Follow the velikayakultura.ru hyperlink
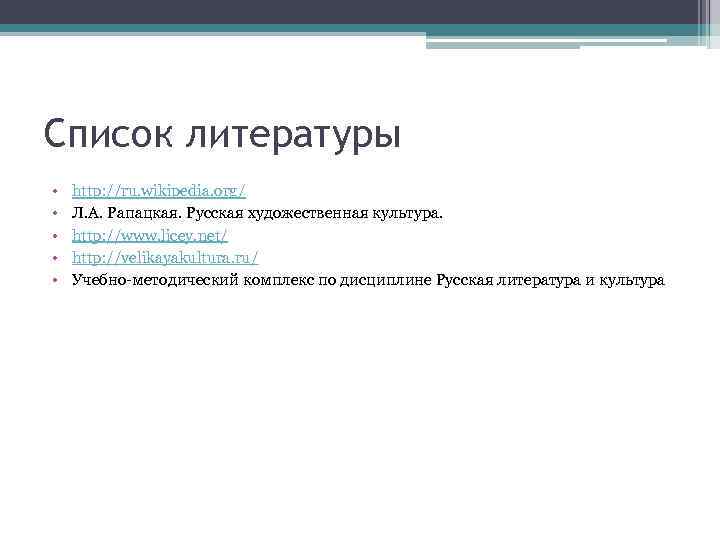Image resolution: width=720 pixels, height=540 pixels. pyautogui.click(x=165, y=258)
